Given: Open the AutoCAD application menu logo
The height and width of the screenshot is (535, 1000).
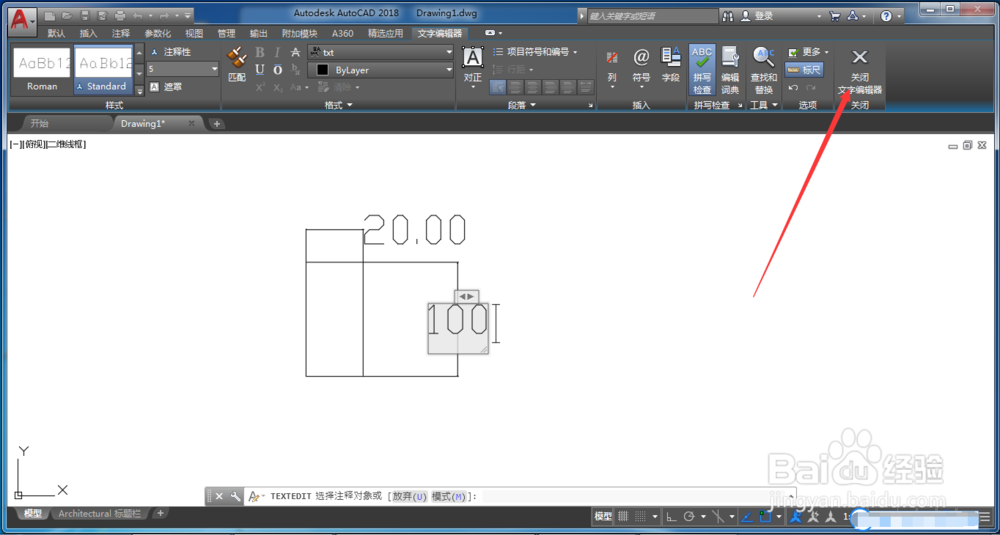Looking at the screenshot, I should [x=21, y=20].
